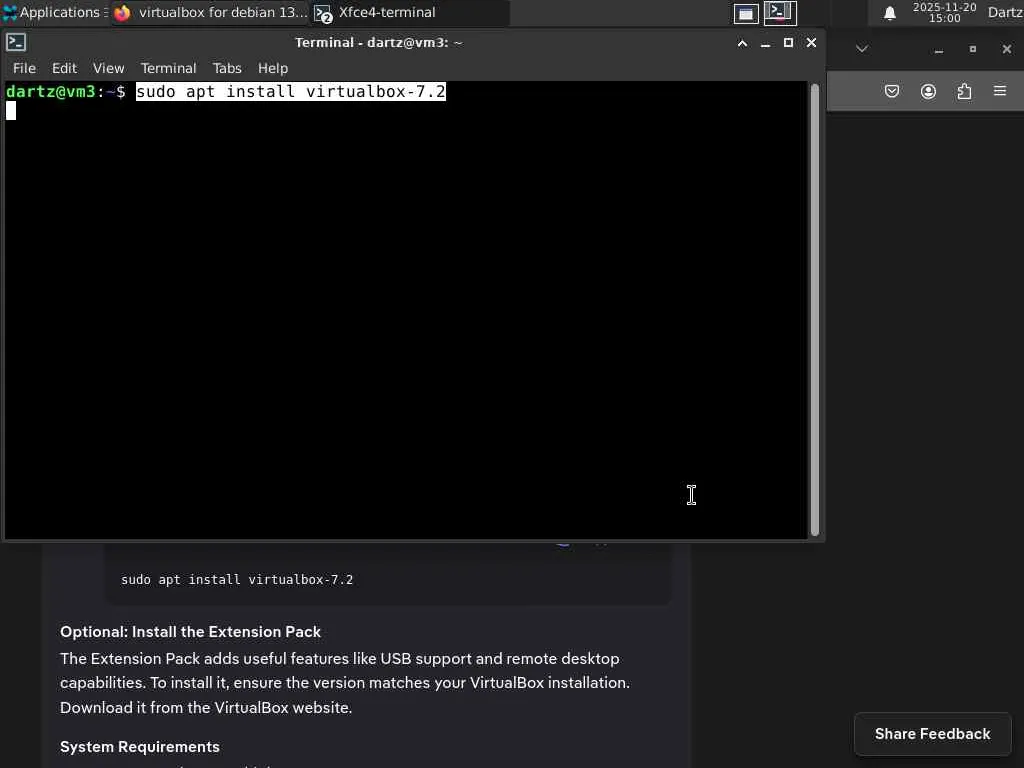This screenshot has width=1024, height=768.
Task: Click the Download it from the VirtualBox website text
Action: pyautogui.click(x=206, y=708)
